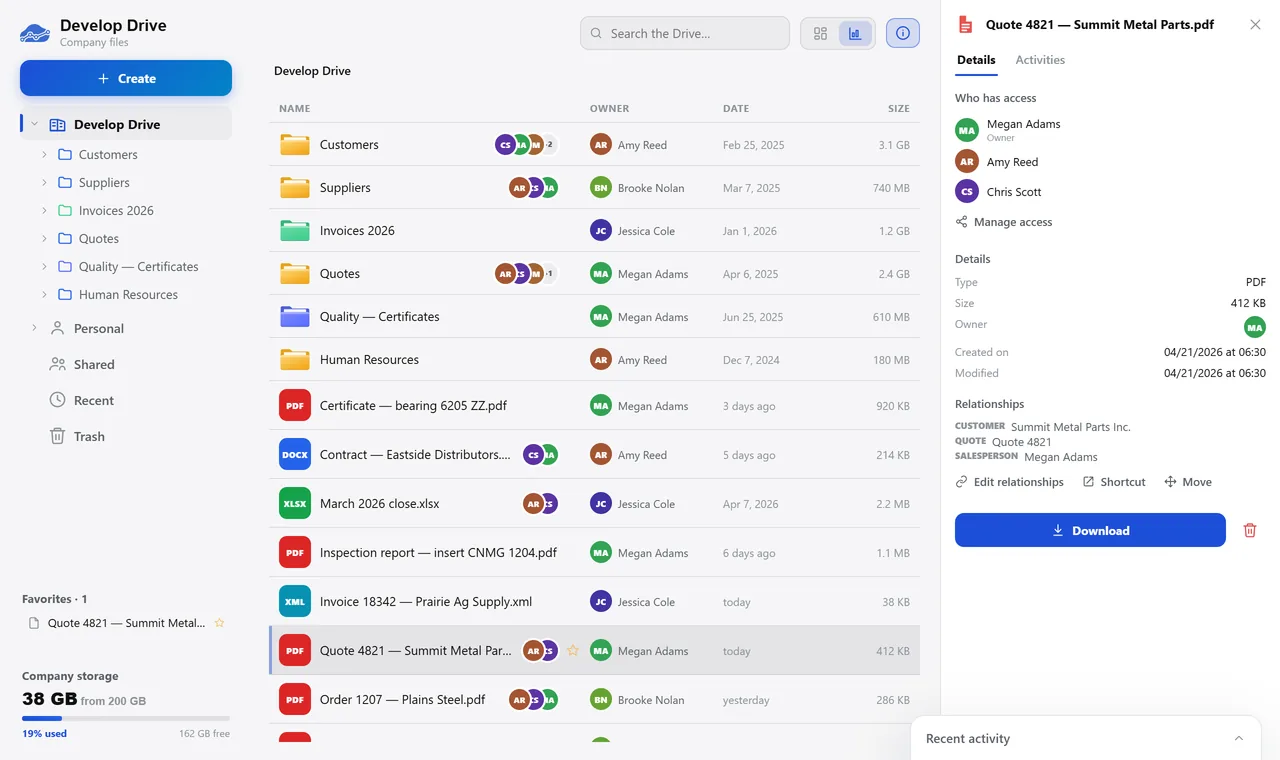Click the Develop Drive cloud logo
The width and height of the screenshot is (1280, 760).
[35, 33]
